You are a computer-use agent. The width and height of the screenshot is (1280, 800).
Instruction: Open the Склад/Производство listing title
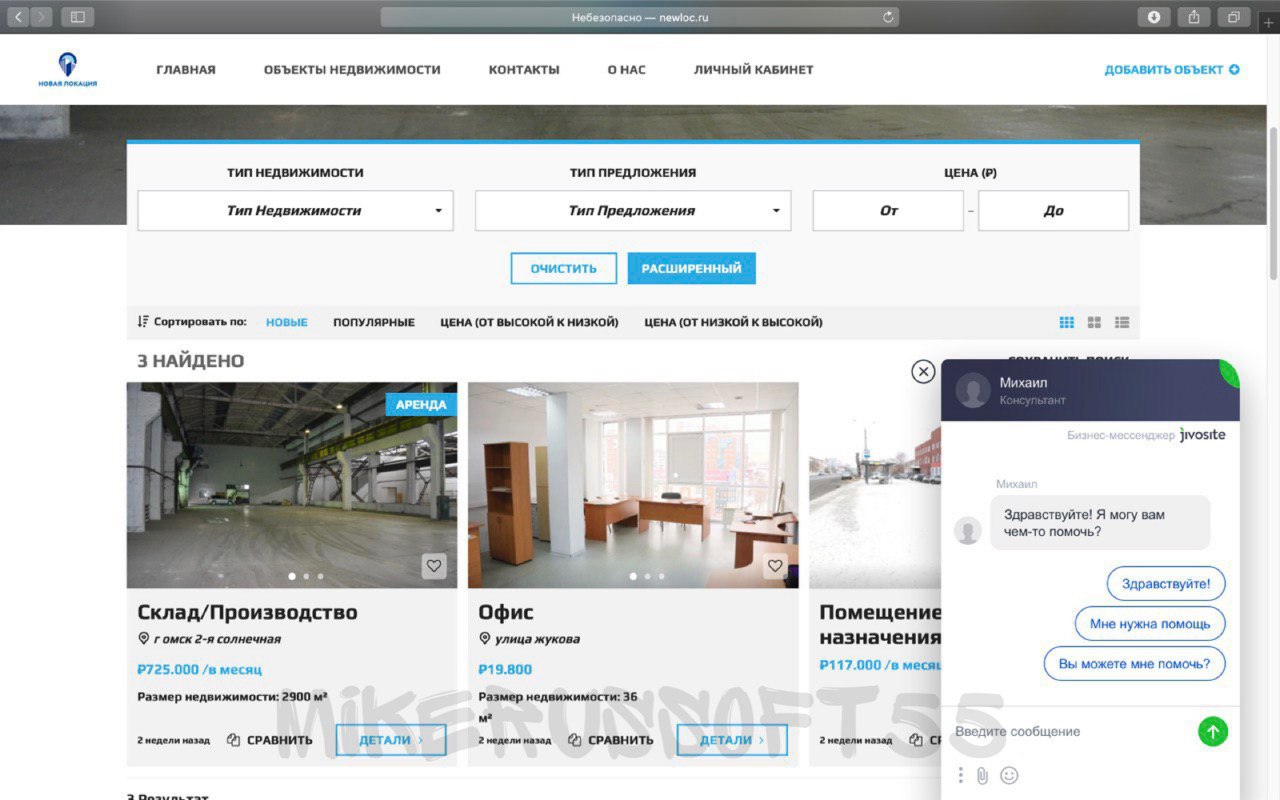click(x=247, y=612)
